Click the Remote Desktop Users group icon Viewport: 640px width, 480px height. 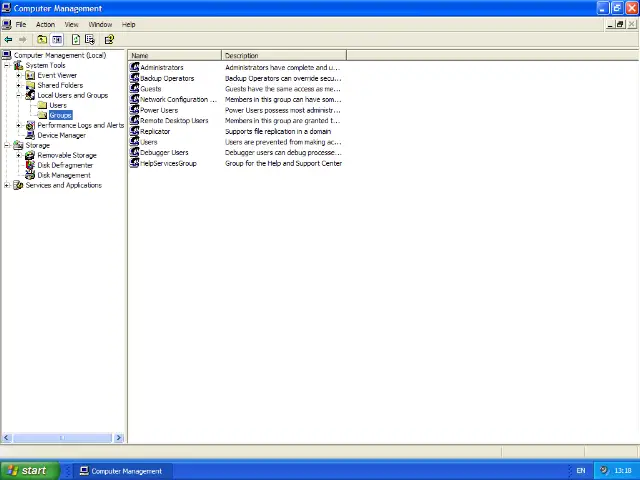pyautogui.click(x=134, y=120)
